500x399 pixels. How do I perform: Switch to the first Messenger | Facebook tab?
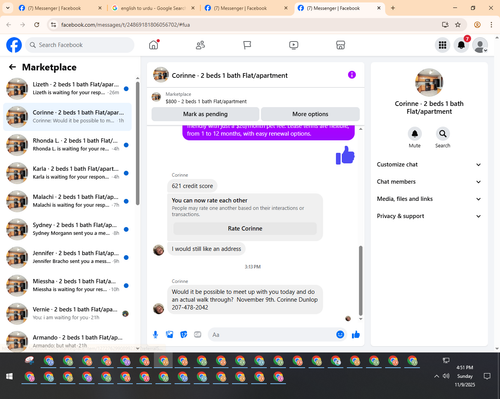pos(60,8)
